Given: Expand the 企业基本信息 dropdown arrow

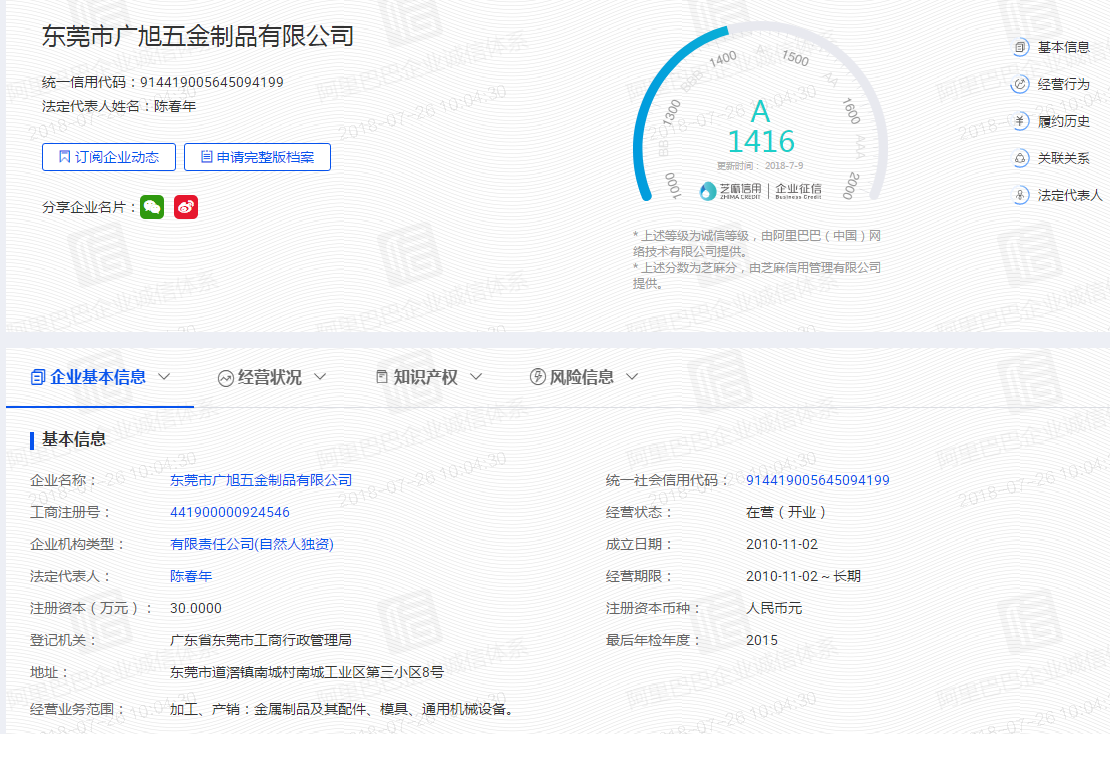Looking at the screenshot, I should point(165,377).
